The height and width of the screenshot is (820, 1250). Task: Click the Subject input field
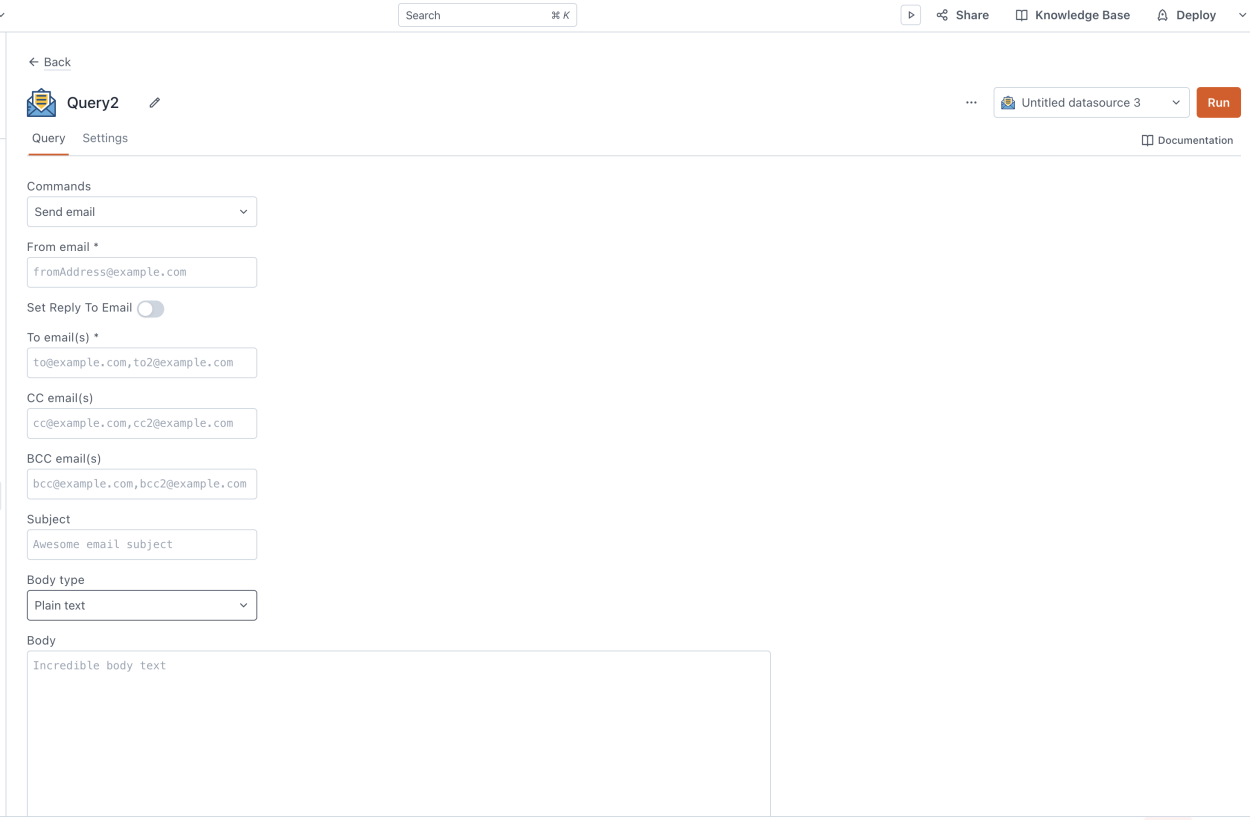(x=141, y=544)
